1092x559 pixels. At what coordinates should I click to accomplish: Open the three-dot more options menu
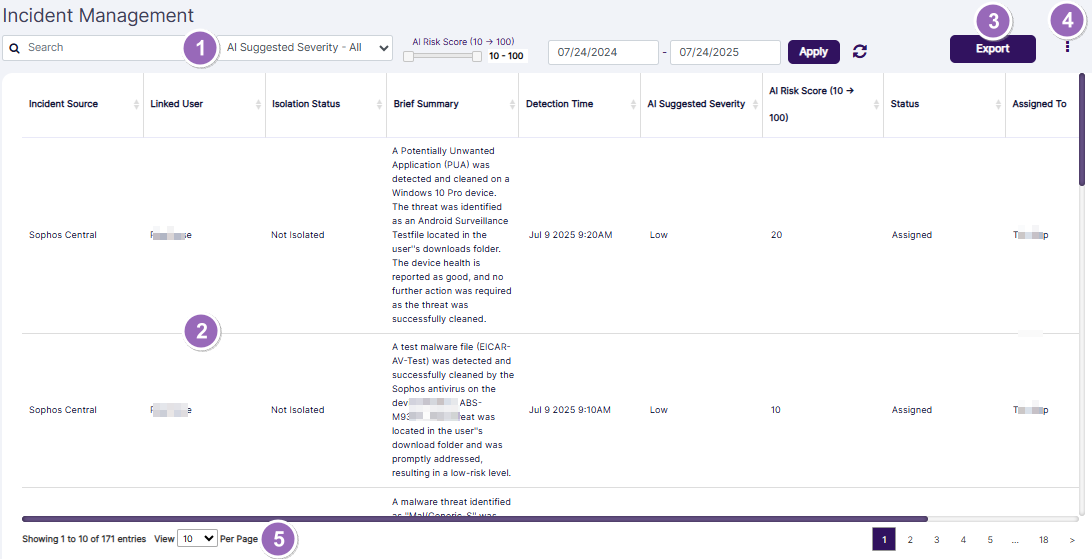(x=1067, y=47)
